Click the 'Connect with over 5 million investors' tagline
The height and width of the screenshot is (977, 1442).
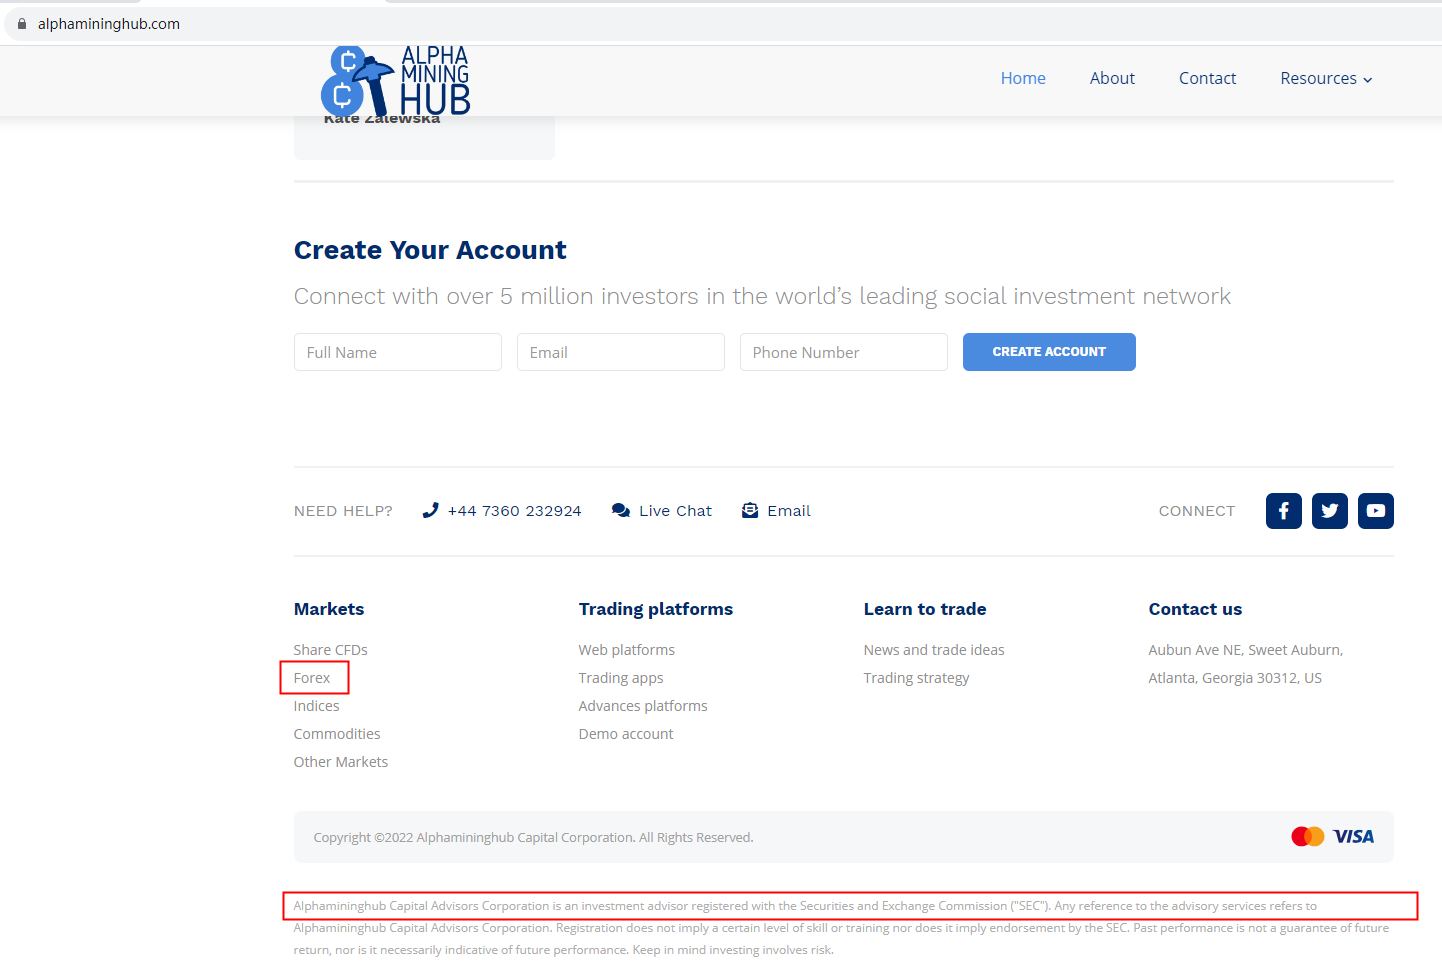coord(762,297)
